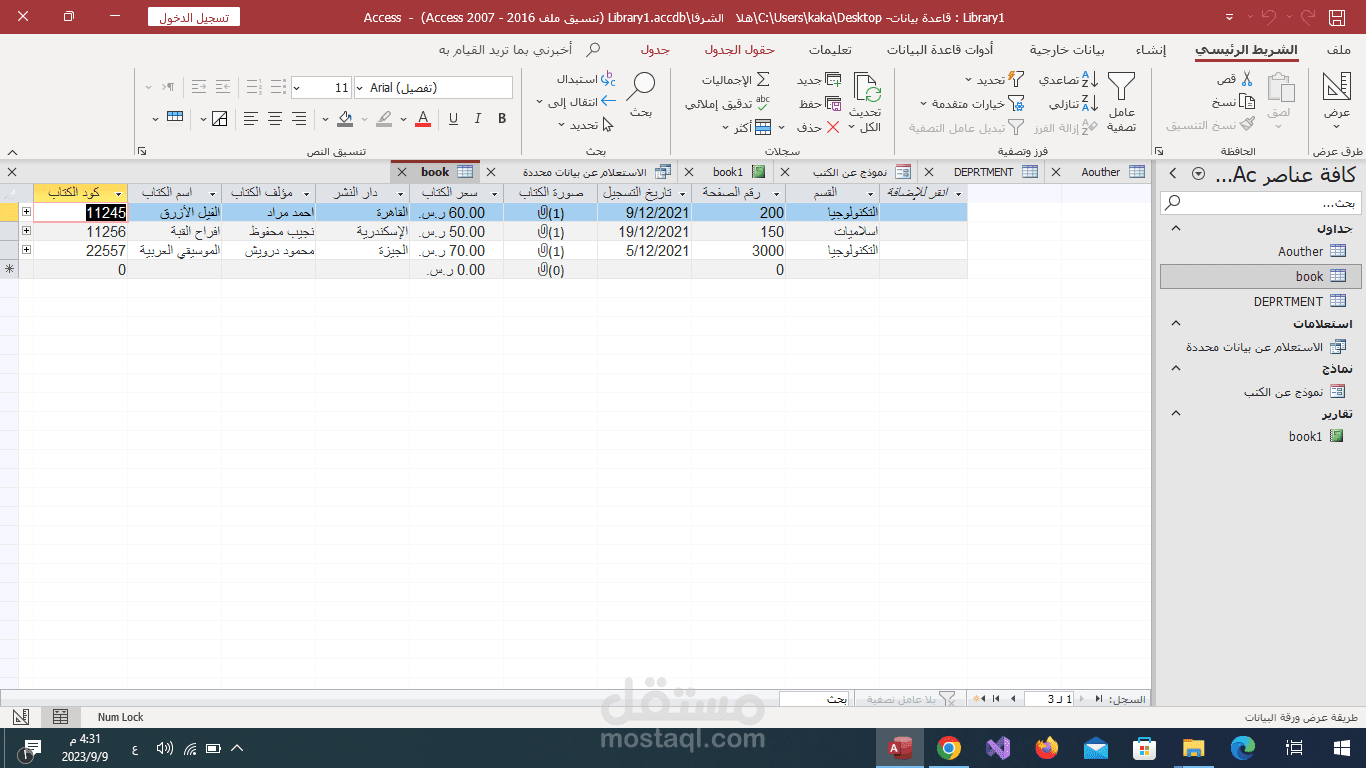Open Microsoft Edge from the taskbar
The image size is (1366, 768).
[1243, 748]
